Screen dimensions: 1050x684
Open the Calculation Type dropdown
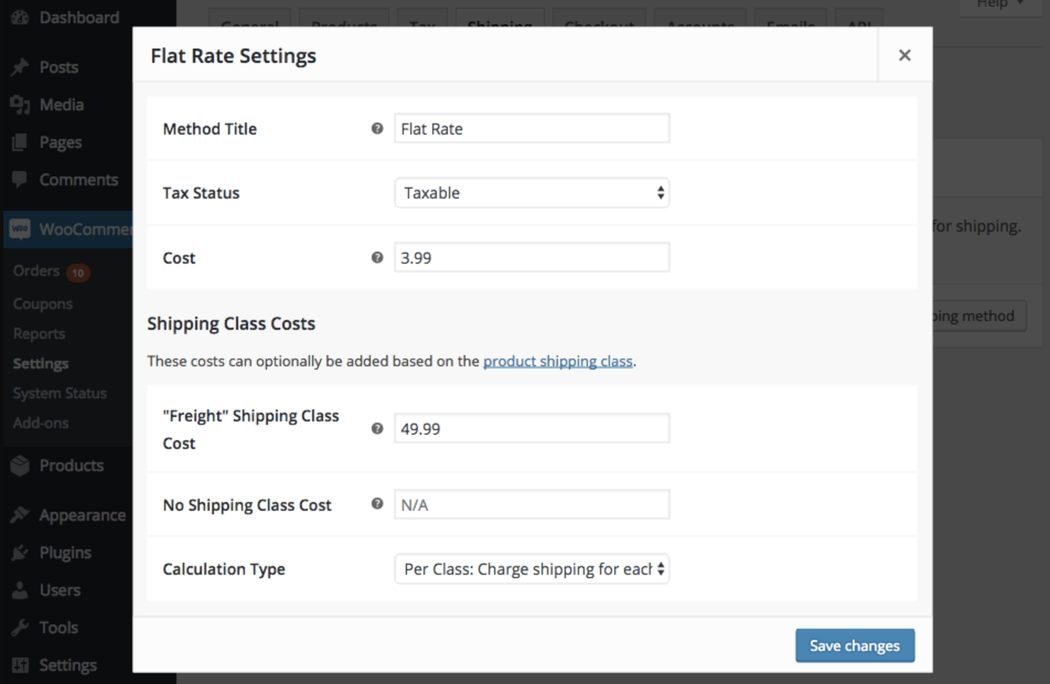click(531, 569)
